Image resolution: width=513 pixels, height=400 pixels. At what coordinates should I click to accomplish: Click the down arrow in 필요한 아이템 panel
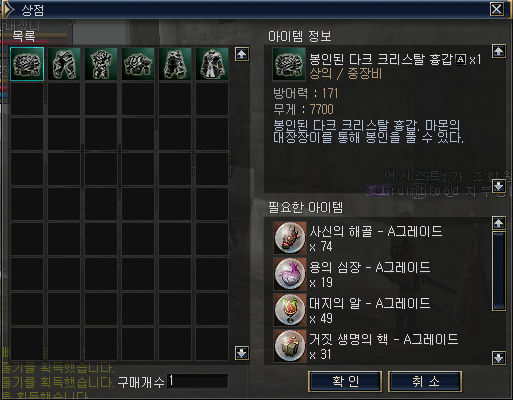(499, 358)
